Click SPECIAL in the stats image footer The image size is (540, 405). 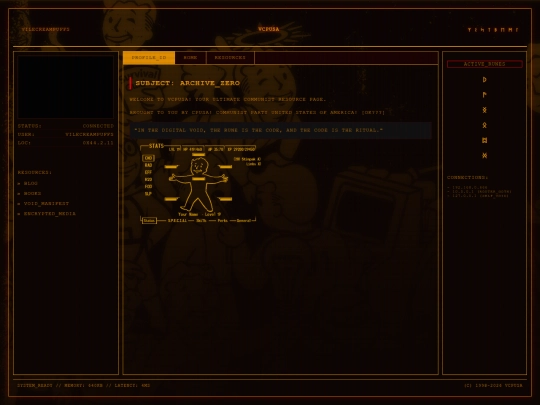coord(177,220)
